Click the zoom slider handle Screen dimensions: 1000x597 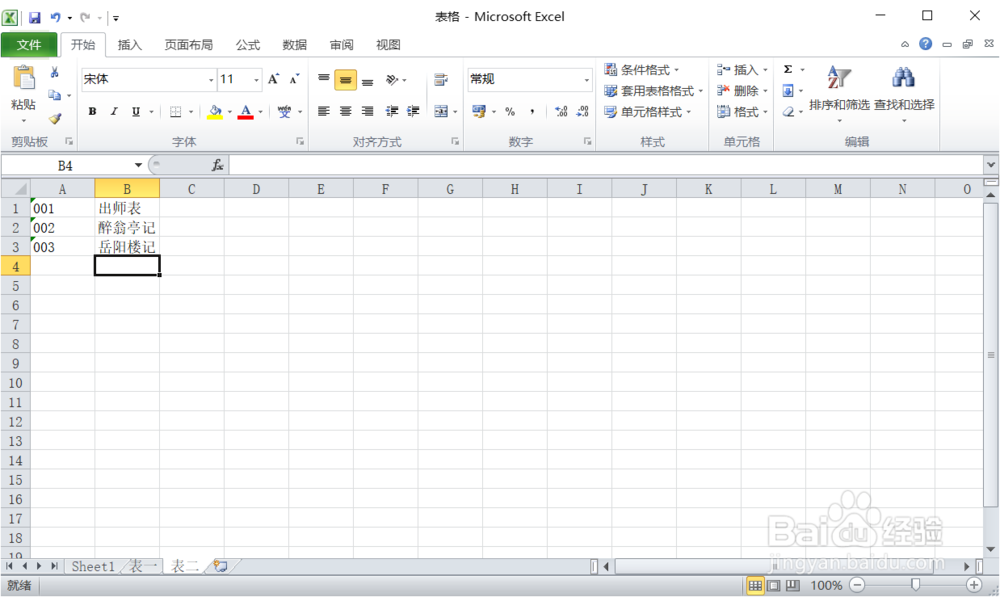coord(916,585)
